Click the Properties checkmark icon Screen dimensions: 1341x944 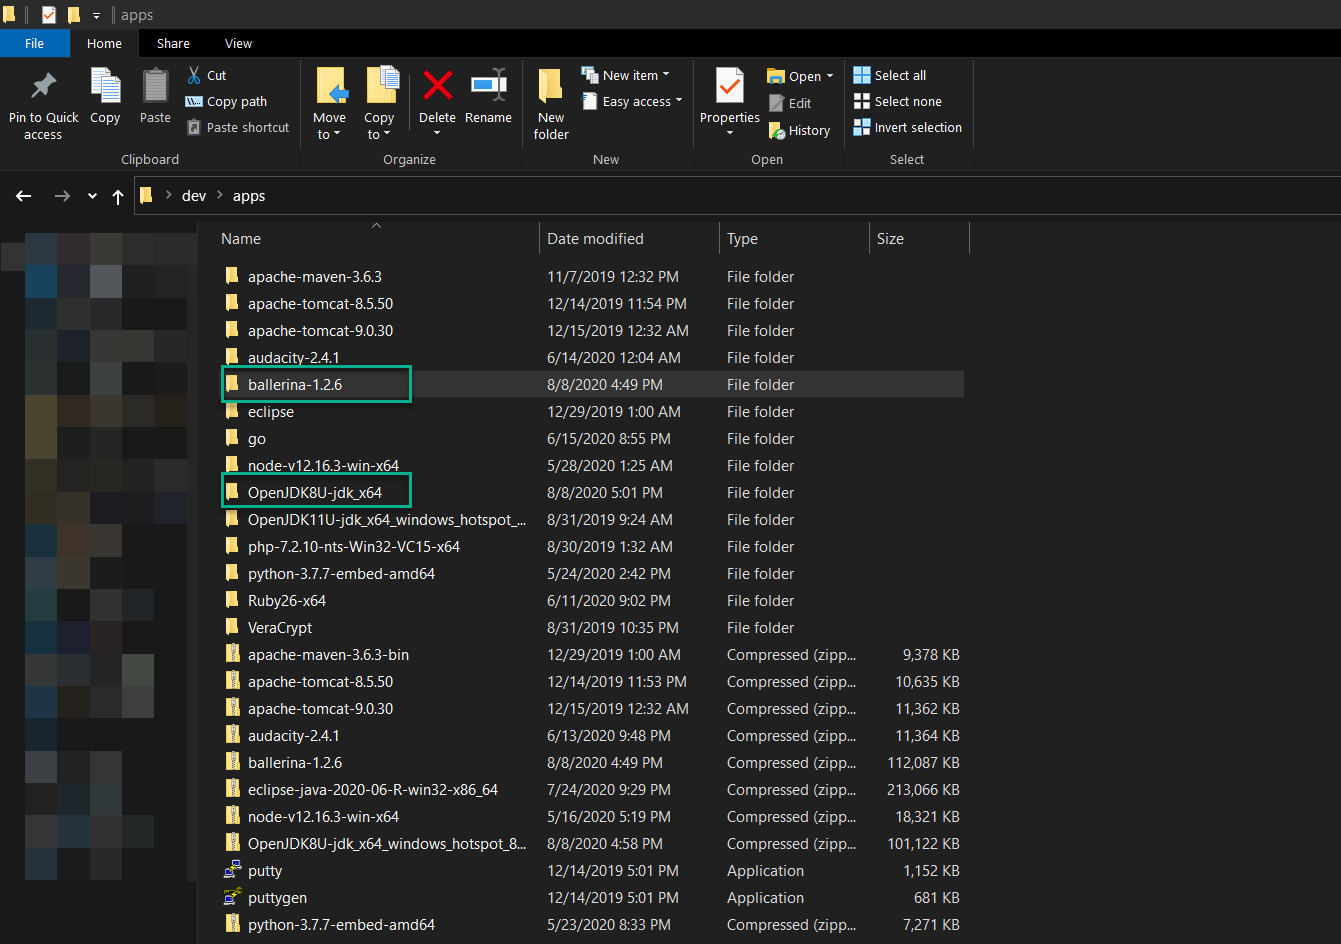click(x=730, y=85)
